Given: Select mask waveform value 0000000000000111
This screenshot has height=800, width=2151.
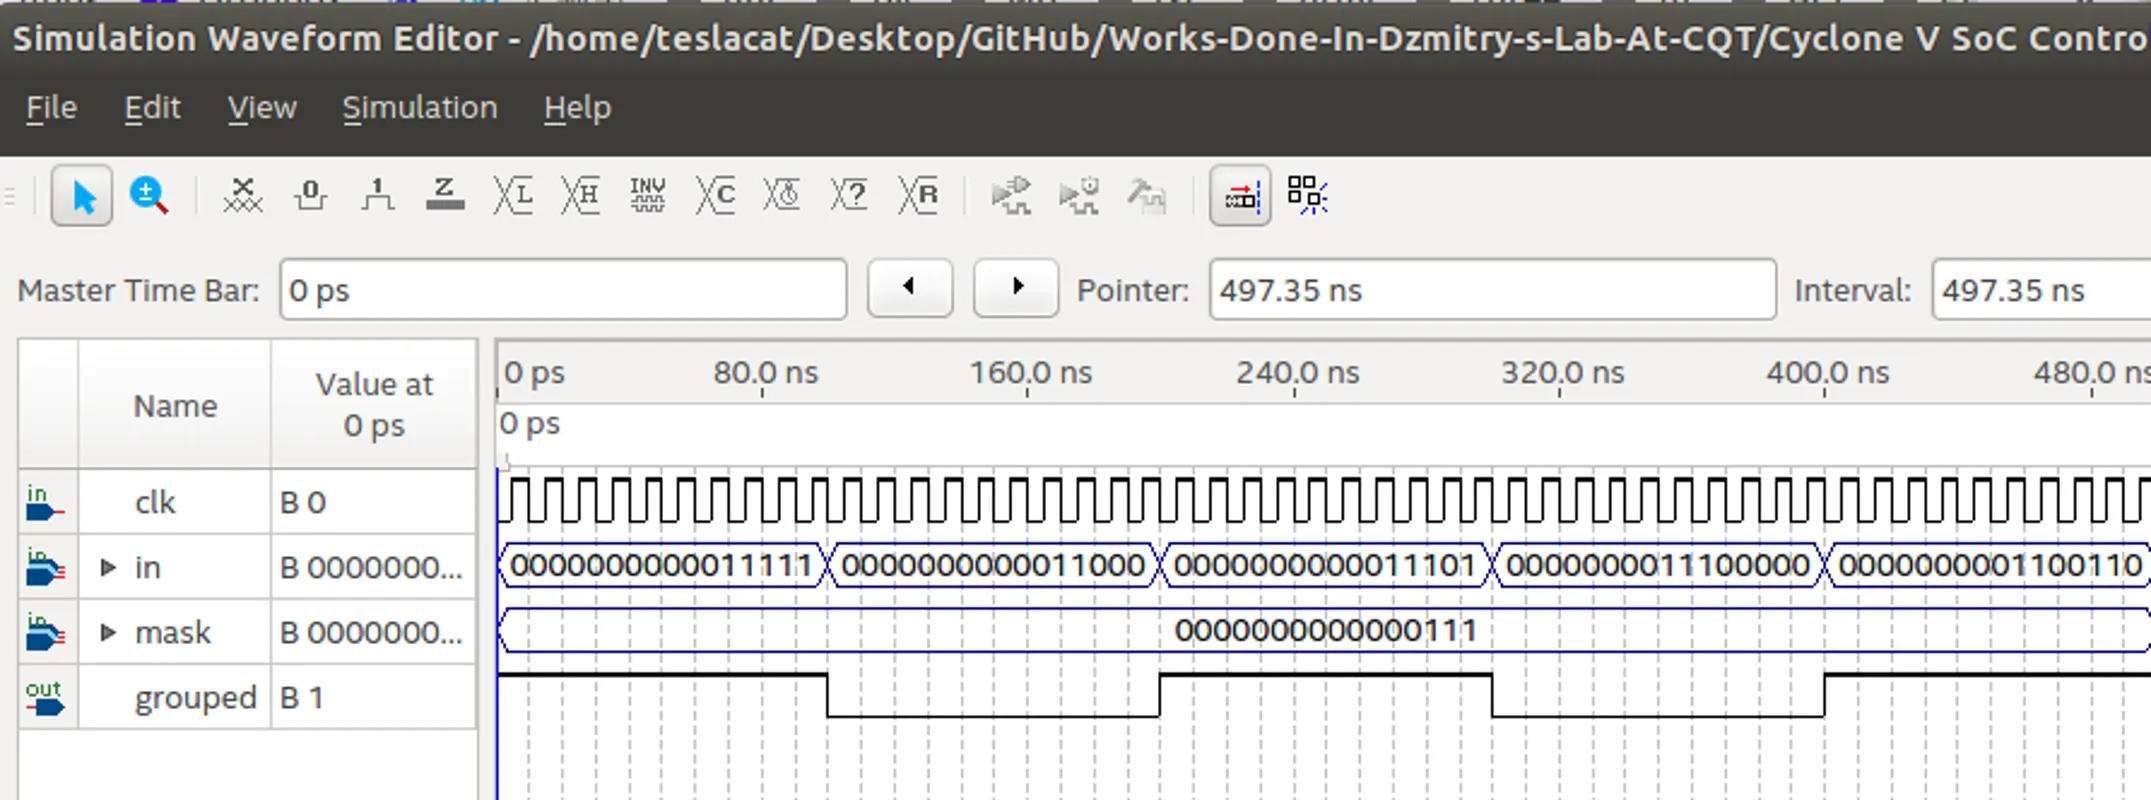Looking at the screenshot, I should [x=1325, y=630].
